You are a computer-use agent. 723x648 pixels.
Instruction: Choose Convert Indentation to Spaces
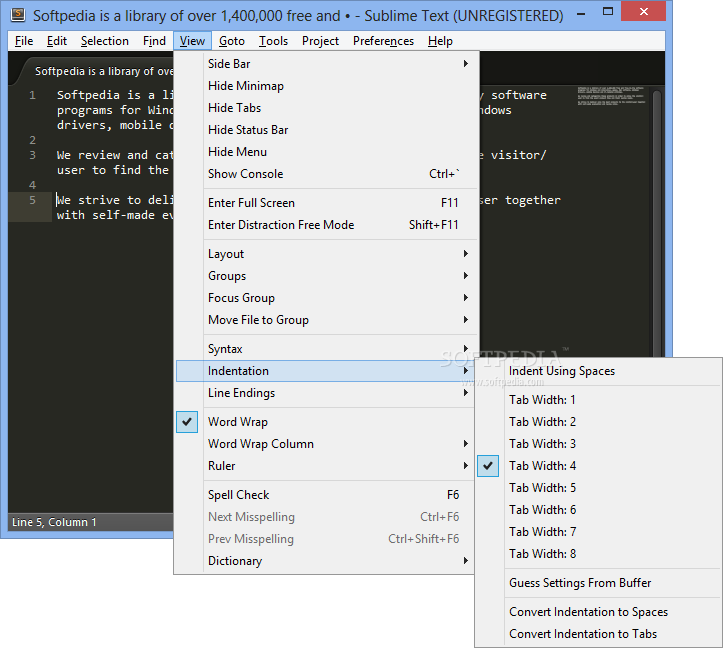point(598,612)
